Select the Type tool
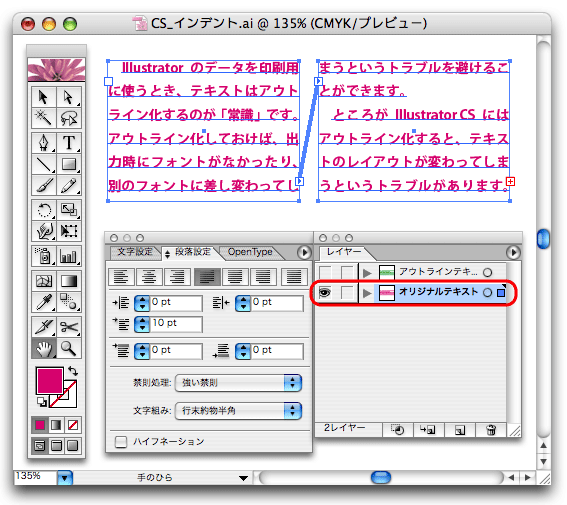This screenshot has height=505, width=567. [69, 143]
